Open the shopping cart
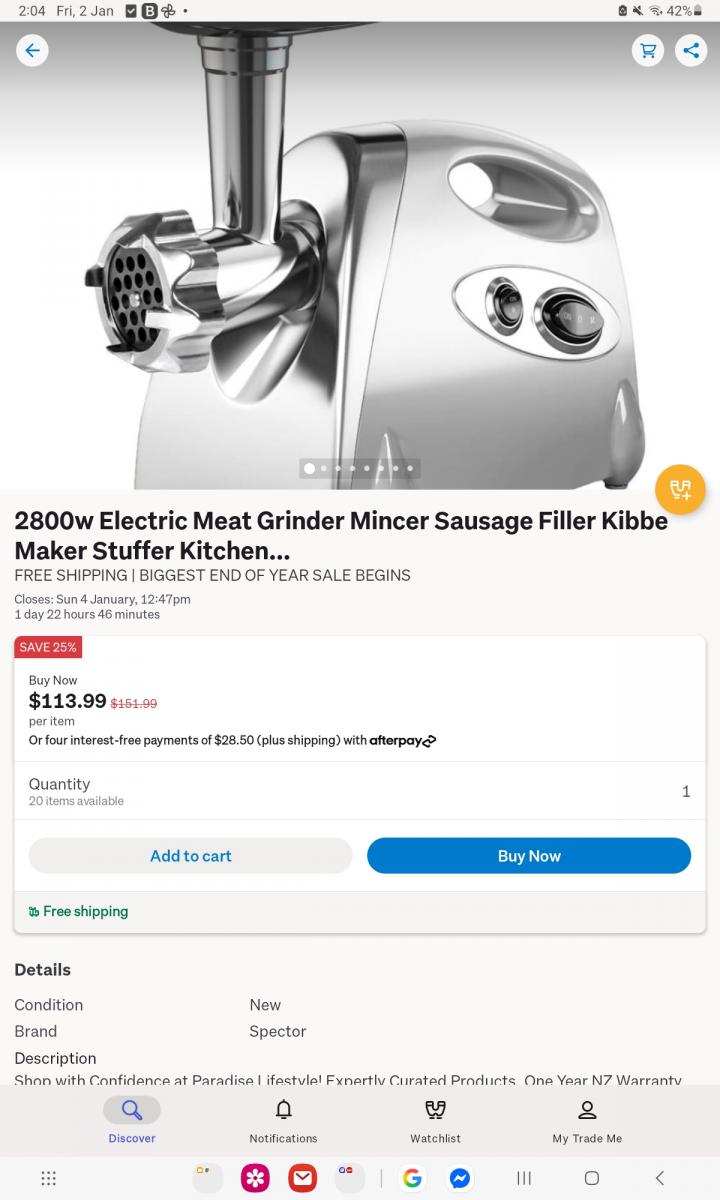 (x=648, y=50)
